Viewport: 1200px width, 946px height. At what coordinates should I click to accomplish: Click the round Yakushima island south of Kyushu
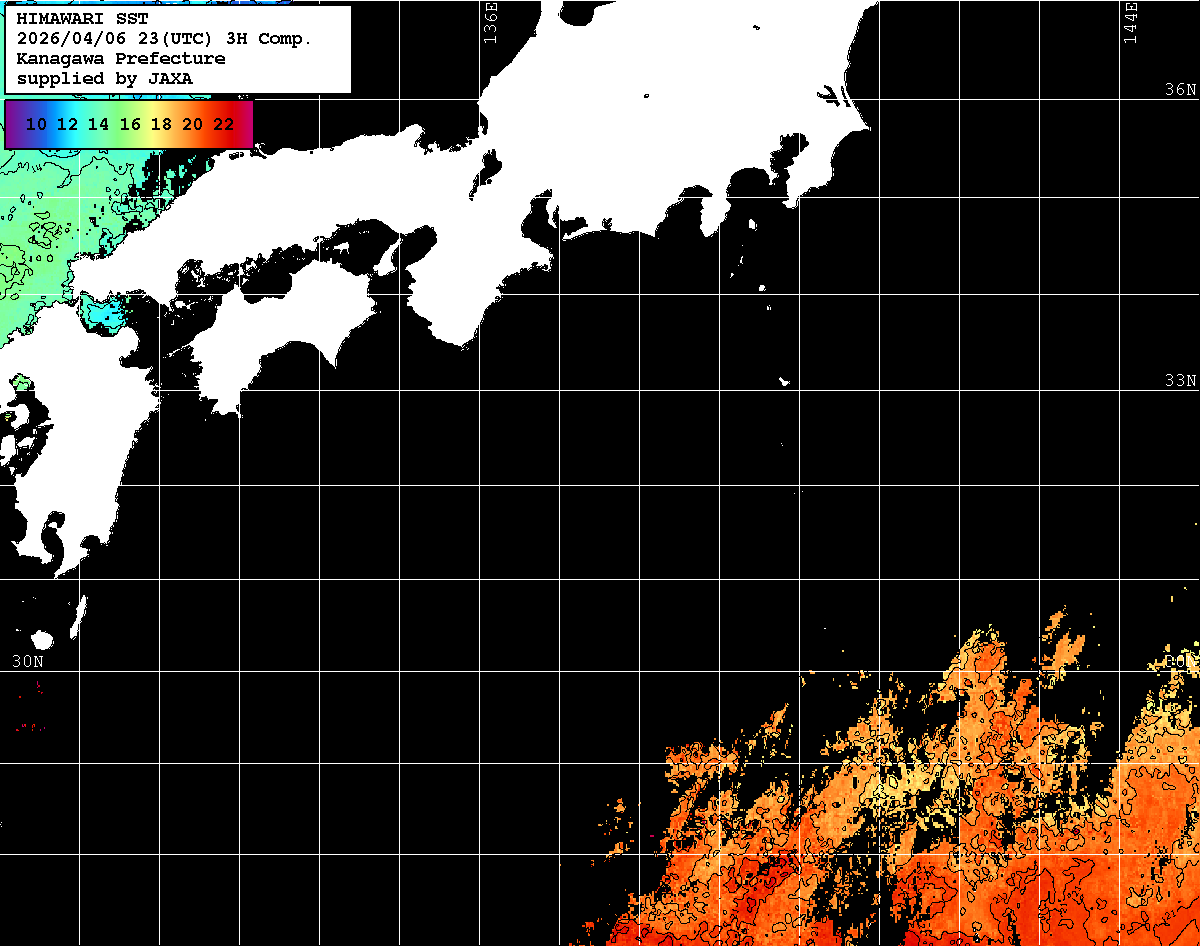point(42,639)
